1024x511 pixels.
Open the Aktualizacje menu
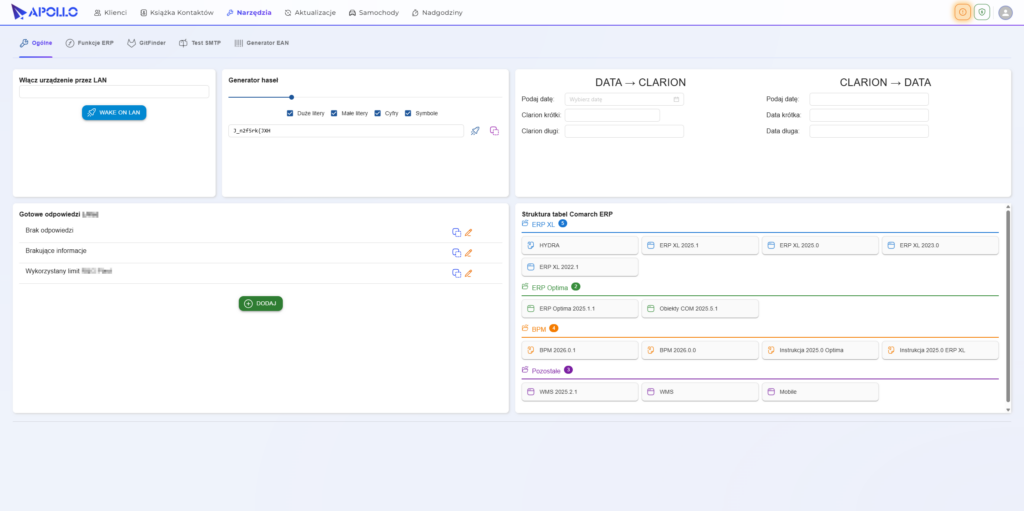(310, 12)
